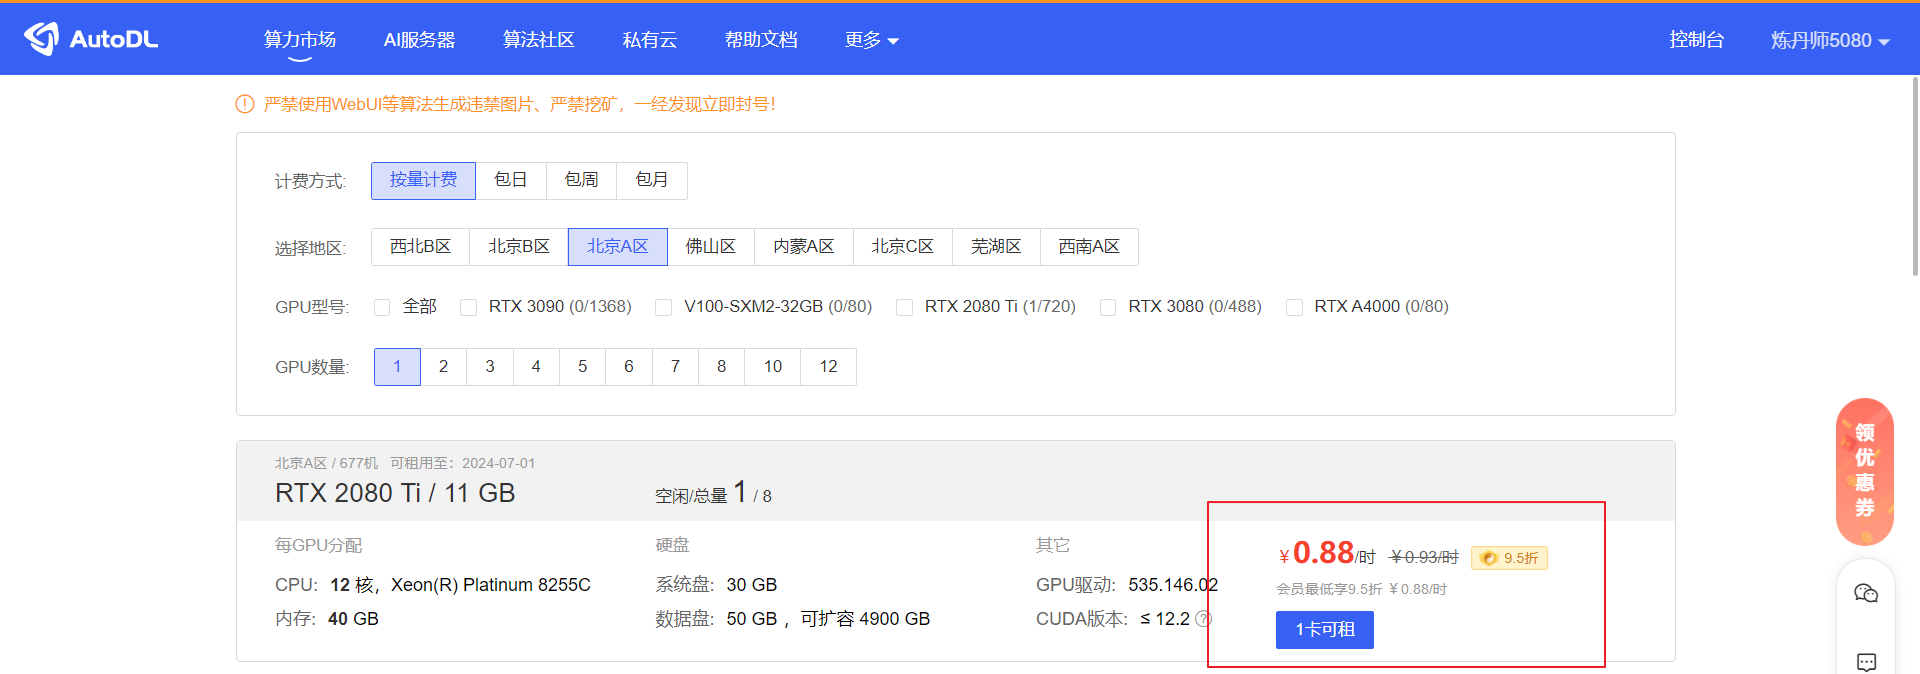
Task: Click the struck-through ¥0.93/时 price
Action: point(1425,557)
